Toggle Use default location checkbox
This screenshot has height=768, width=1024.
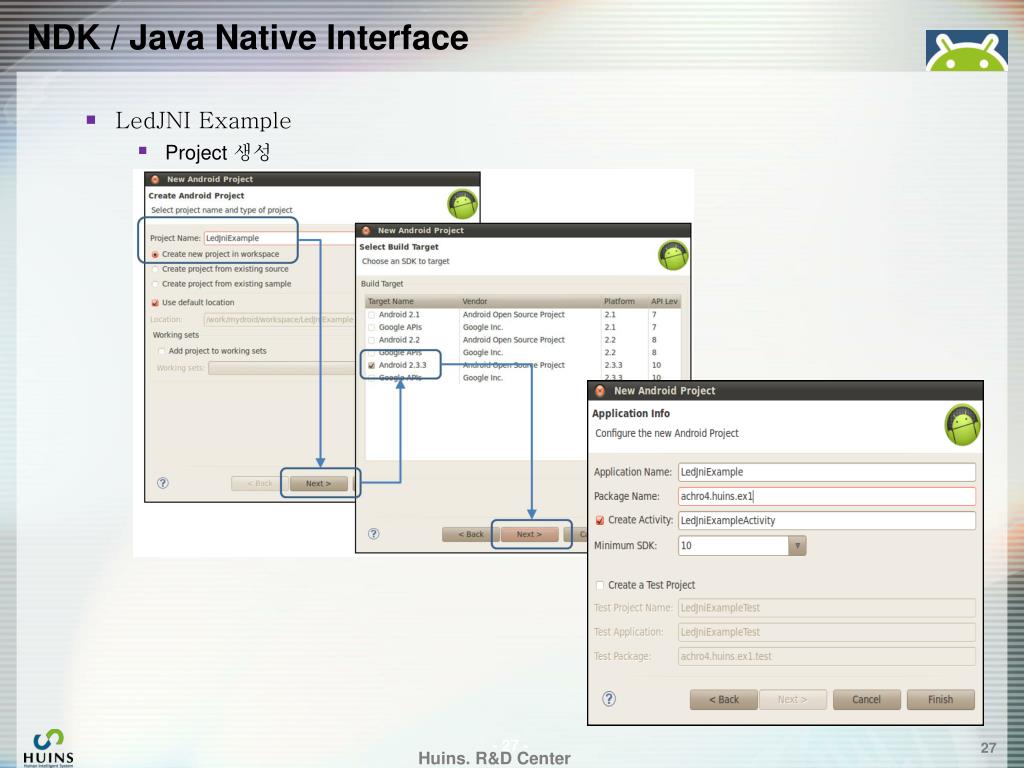[x=155, y=302]
